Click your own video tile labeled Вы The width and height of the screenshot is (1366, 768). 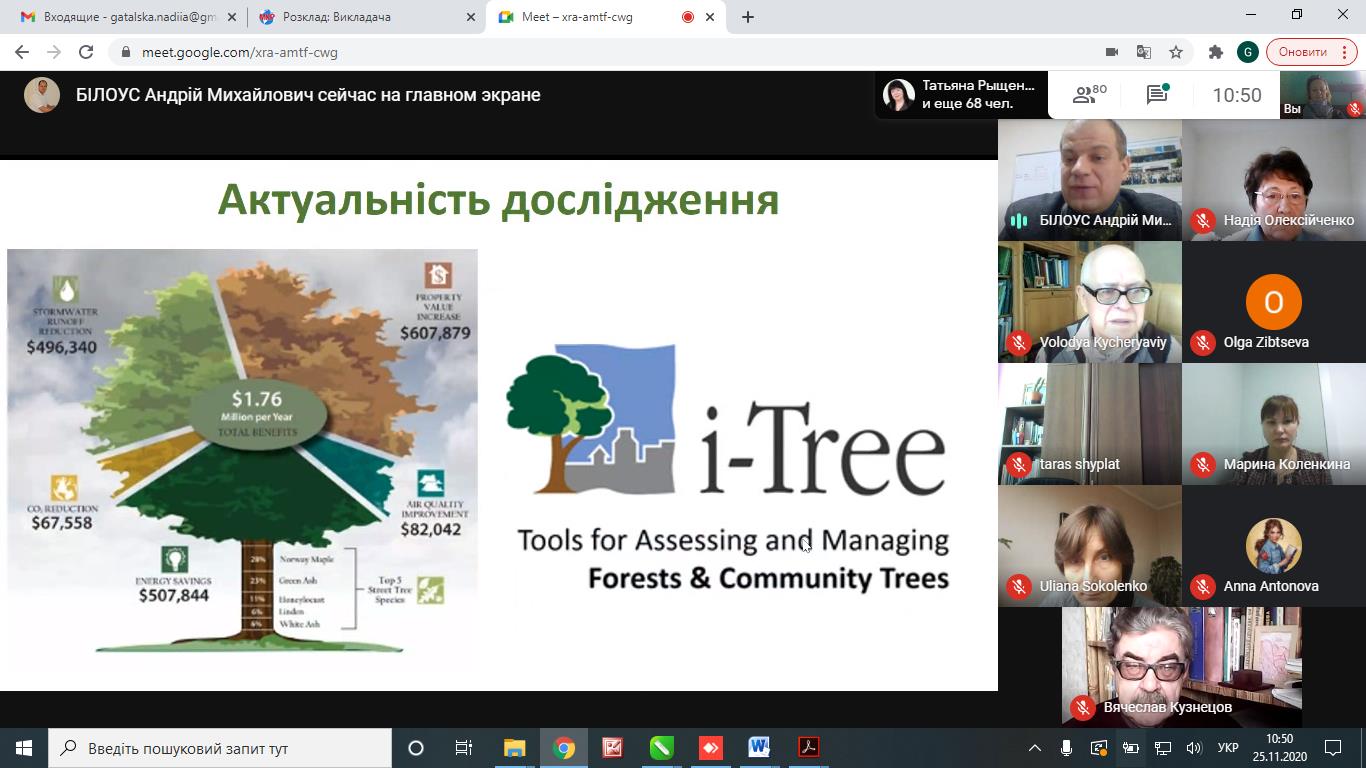1323,95
